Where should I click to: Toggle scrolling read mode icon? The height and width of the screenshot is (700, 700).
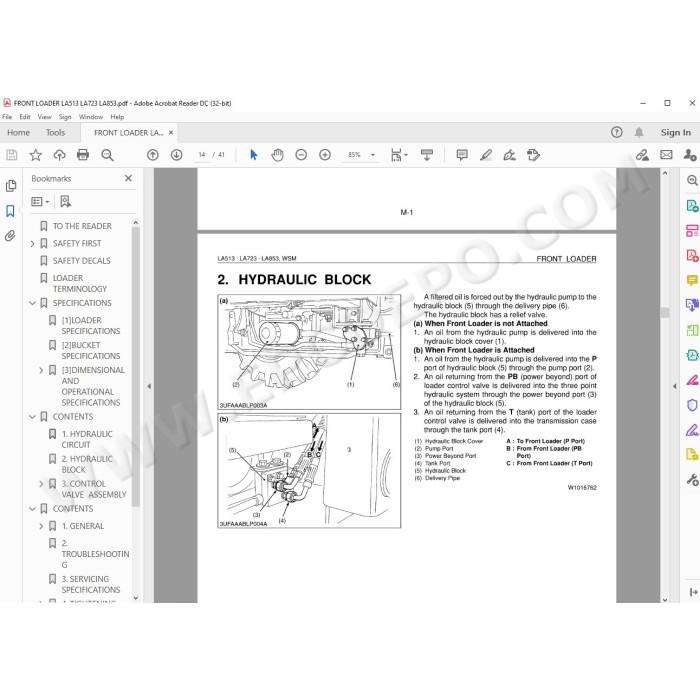(x=427, y=155)
